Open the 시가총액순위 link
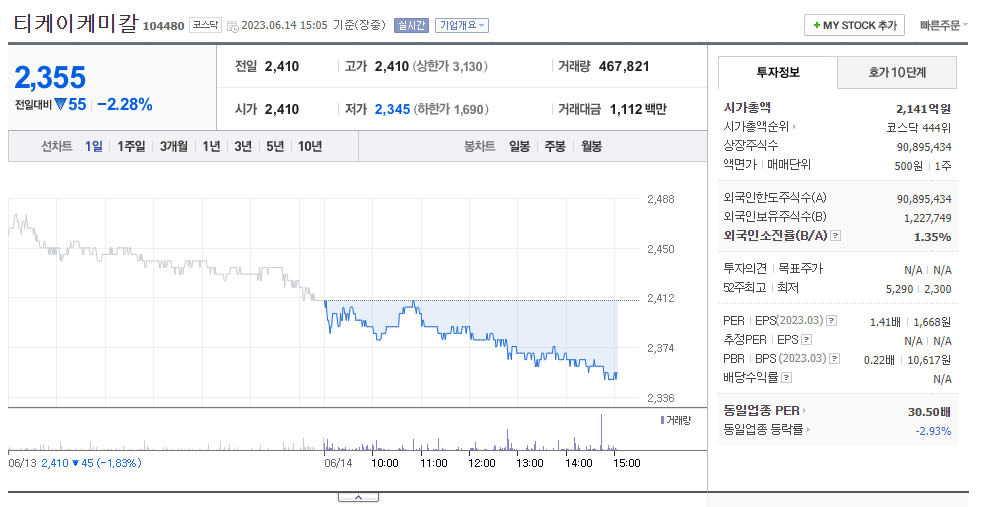 [756, 126]
